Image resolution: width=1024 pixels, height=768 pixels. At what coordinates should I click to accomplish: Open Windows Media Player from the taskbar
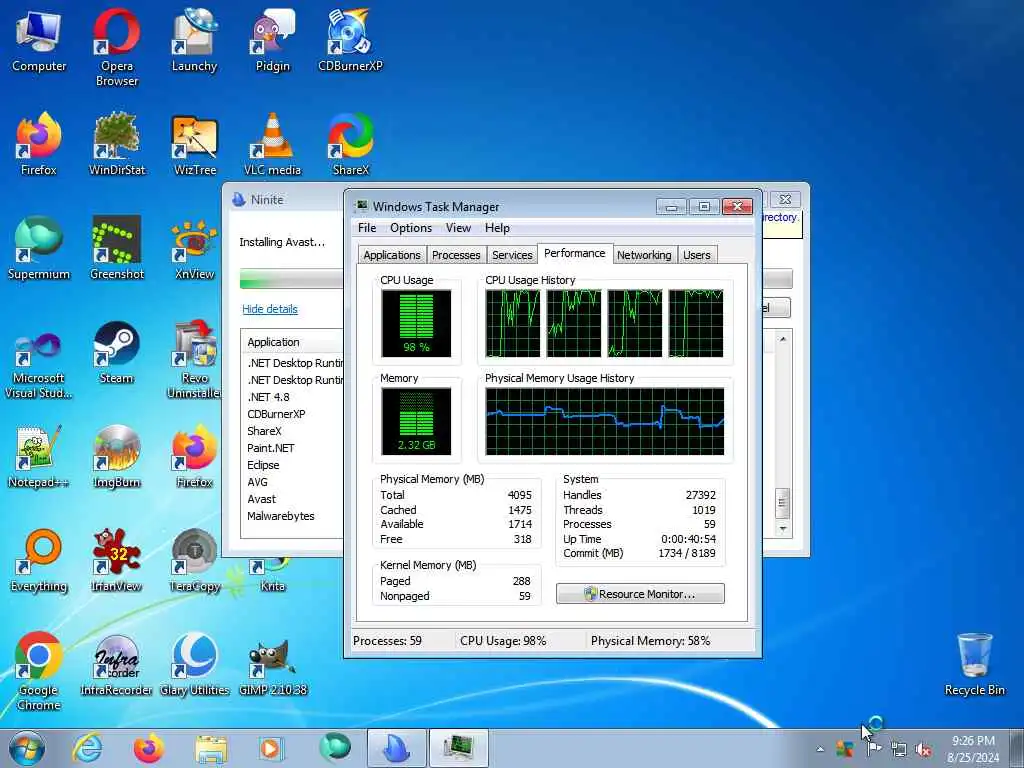[x=270, y=748]
